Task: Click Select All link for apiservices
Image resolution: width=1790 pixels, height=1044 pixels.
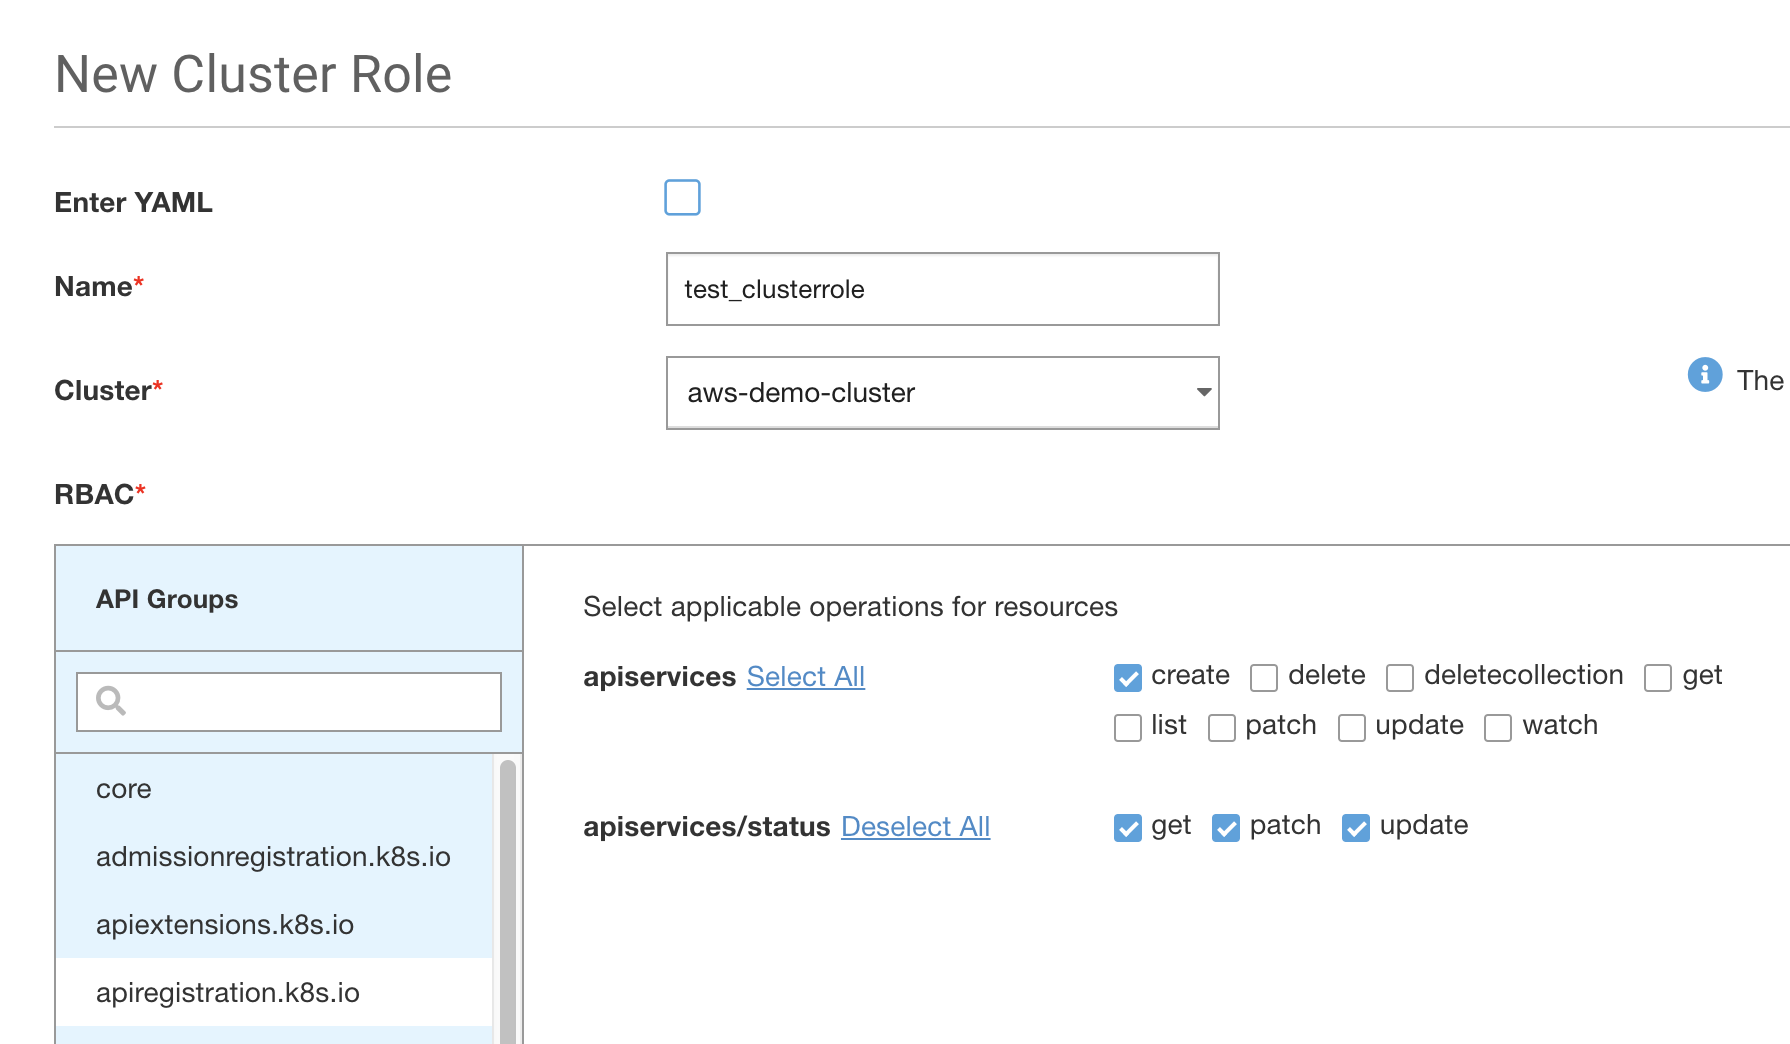Action: point(805,677)
